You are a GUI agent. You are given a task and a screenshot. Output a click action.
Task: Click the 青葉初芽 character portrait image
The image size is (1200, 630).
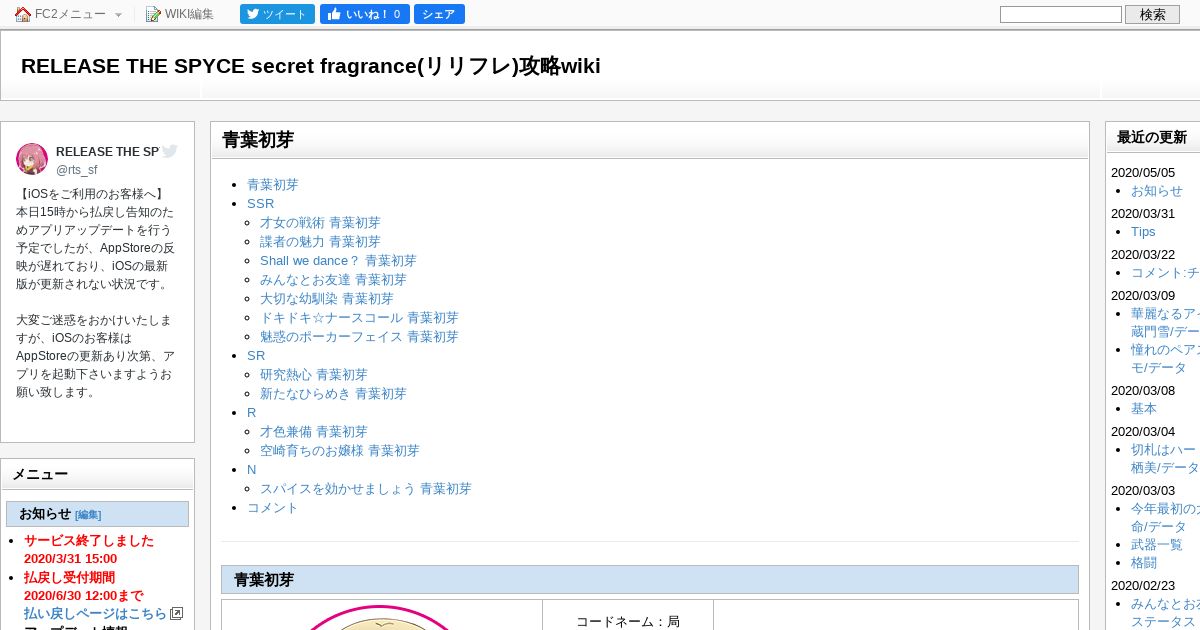click(382, 617)
